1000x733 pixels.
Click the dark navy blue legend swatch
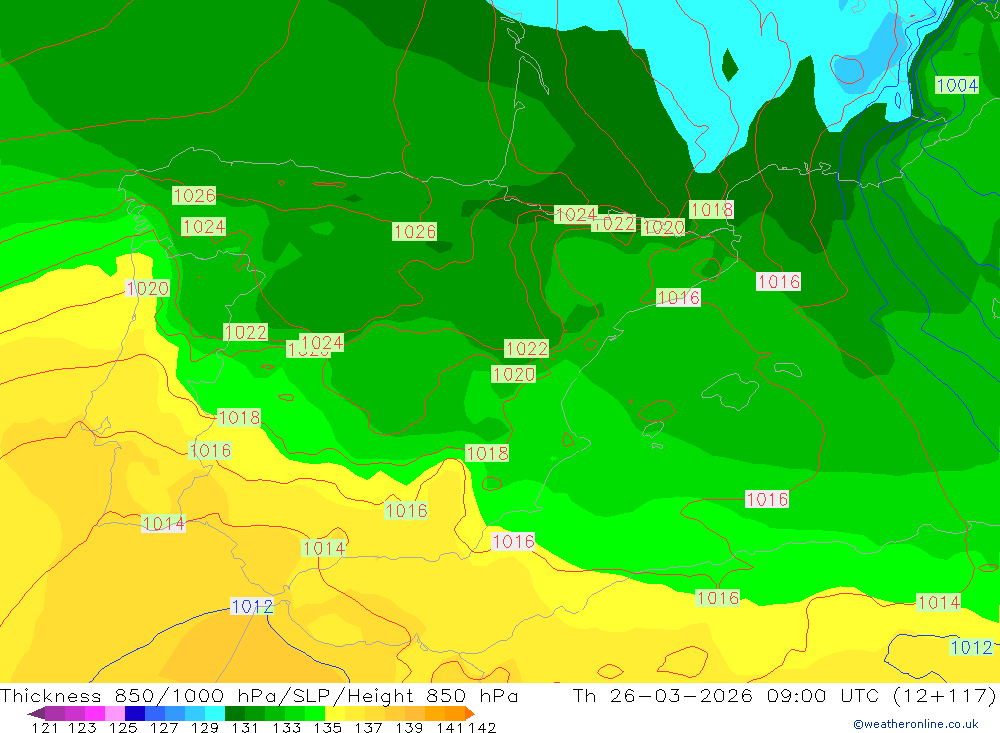click(135, 713)
